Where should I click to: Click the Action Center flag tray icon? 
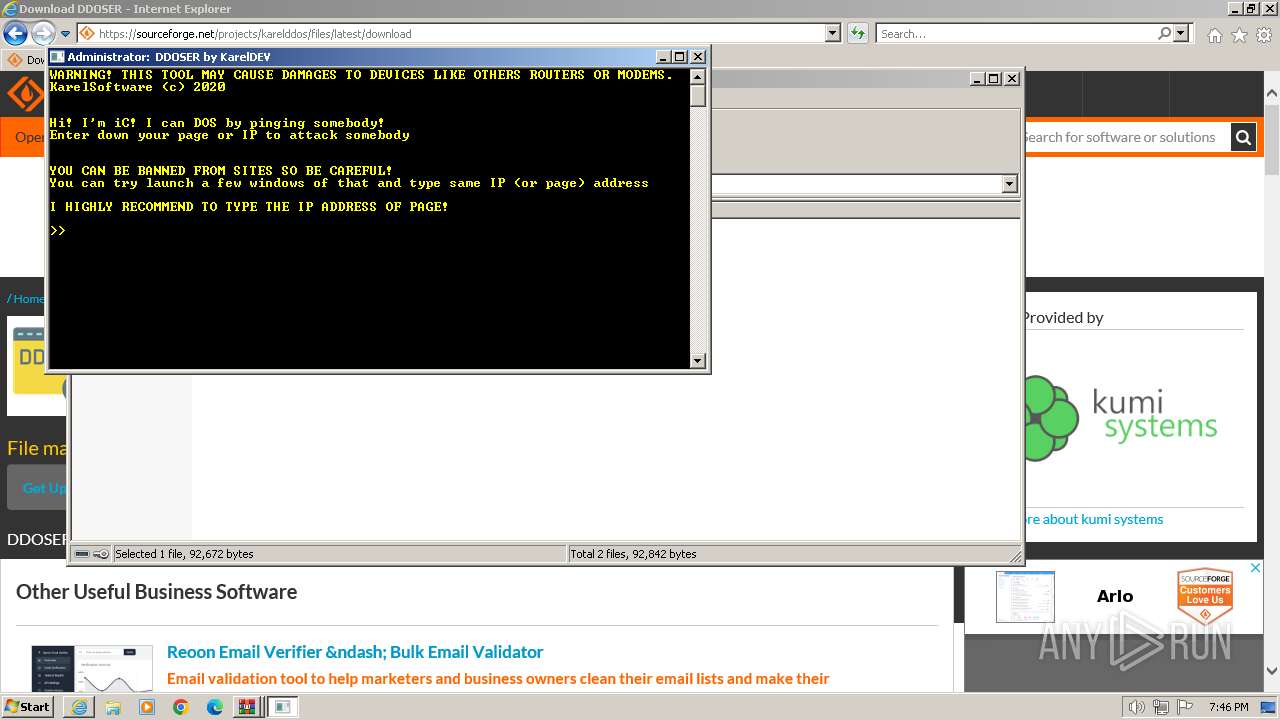click(x=1185, y=707)
